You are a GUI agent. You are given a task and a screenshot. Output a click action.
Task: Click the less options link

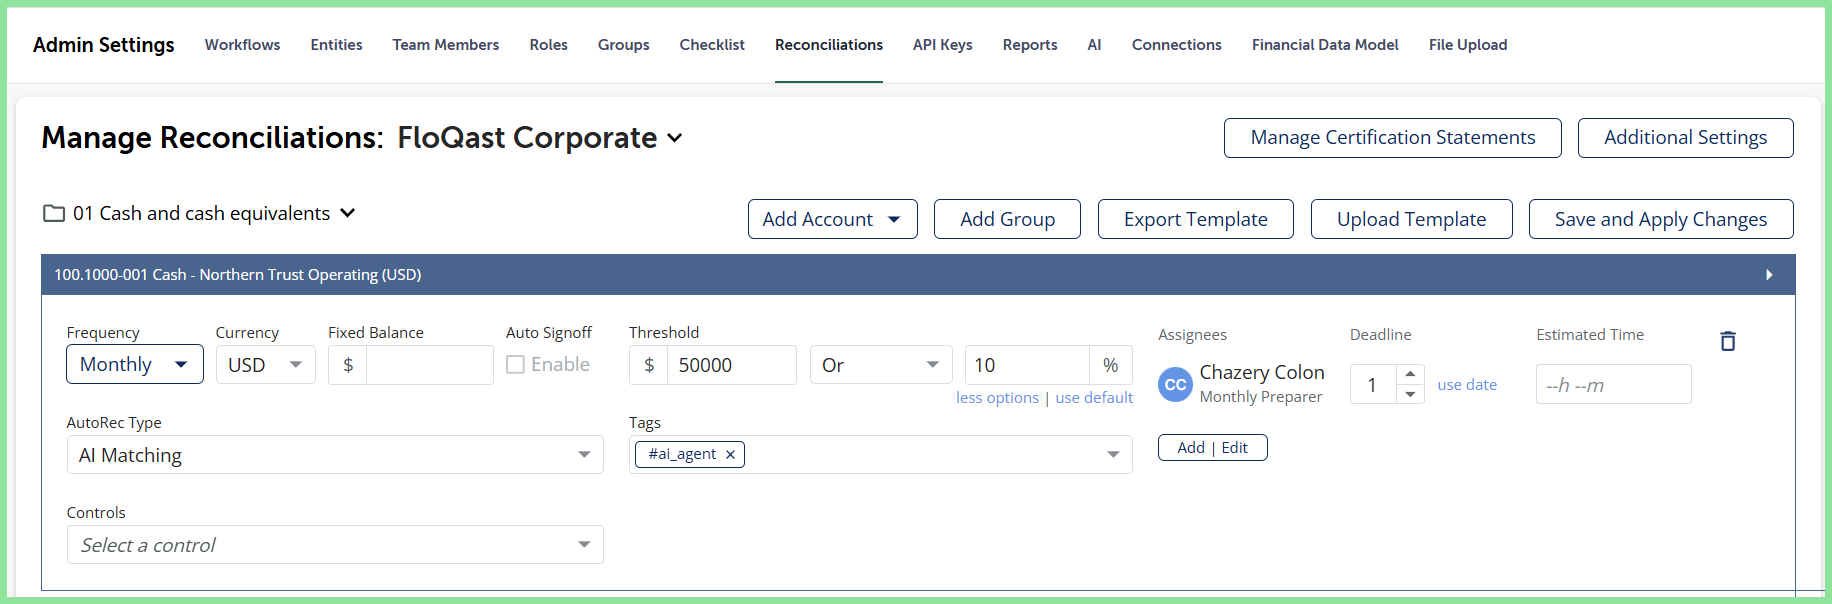[x=997, y=398]
